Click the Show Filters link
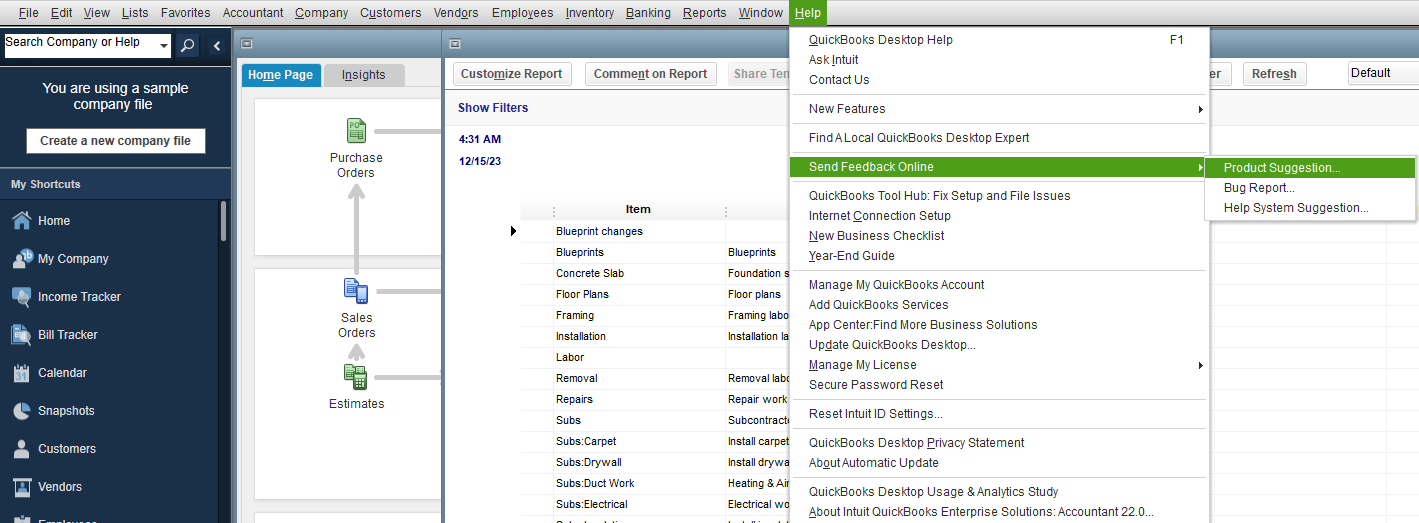1419x523 pixels. point(493,108)
